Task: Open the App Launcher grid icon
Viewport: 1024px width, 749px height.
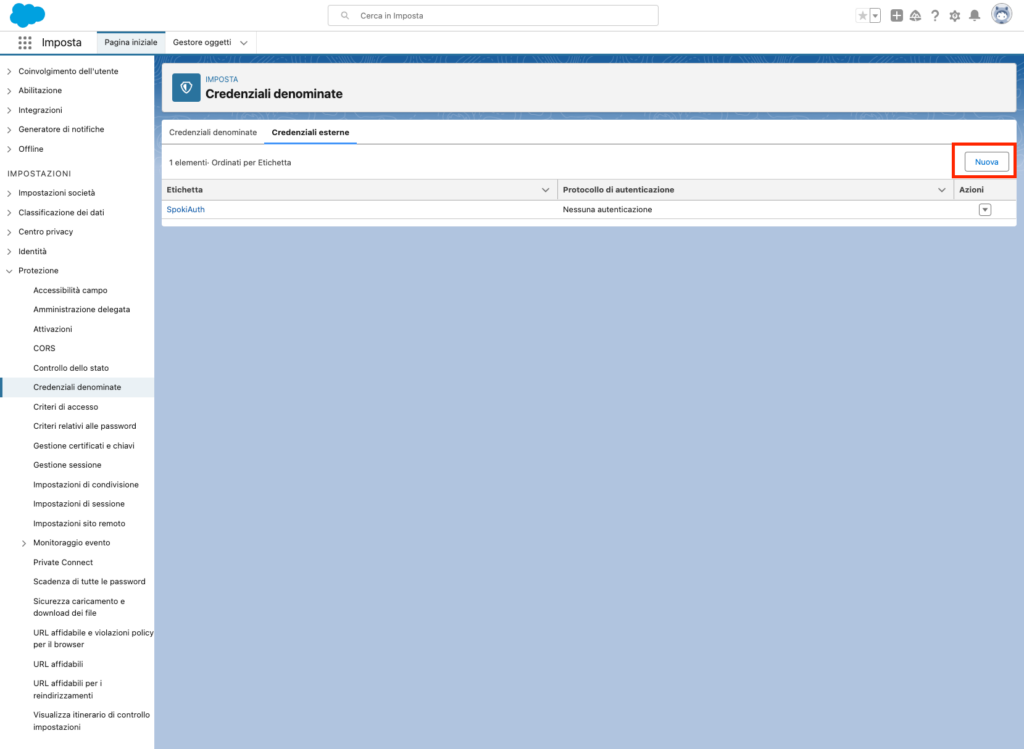Action: [x=25, y=43]
